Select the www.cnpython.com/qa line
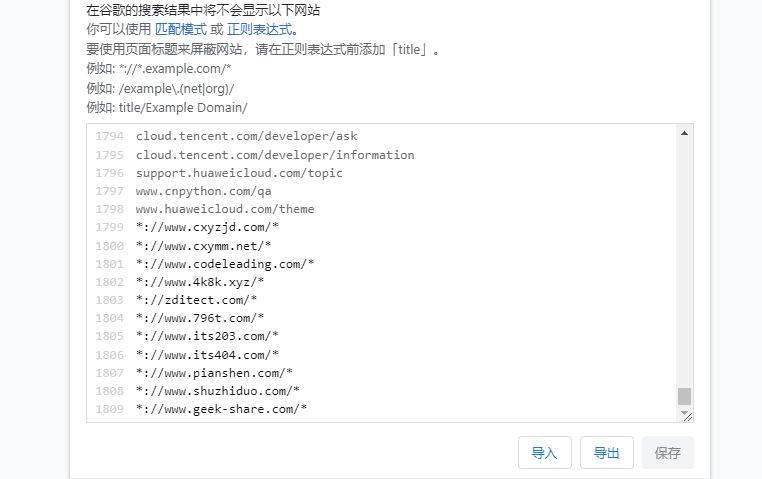Viewport: 762px width, 479px height. click(x=203, y=191)
